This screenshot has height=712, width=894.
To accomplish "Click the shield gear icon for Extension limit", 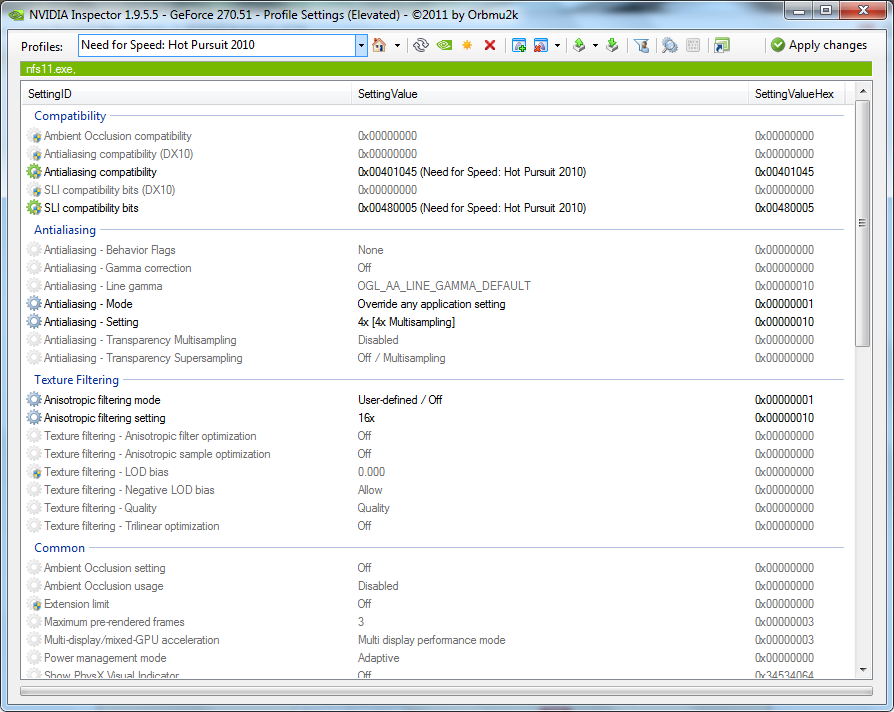I will pos(34,604).
